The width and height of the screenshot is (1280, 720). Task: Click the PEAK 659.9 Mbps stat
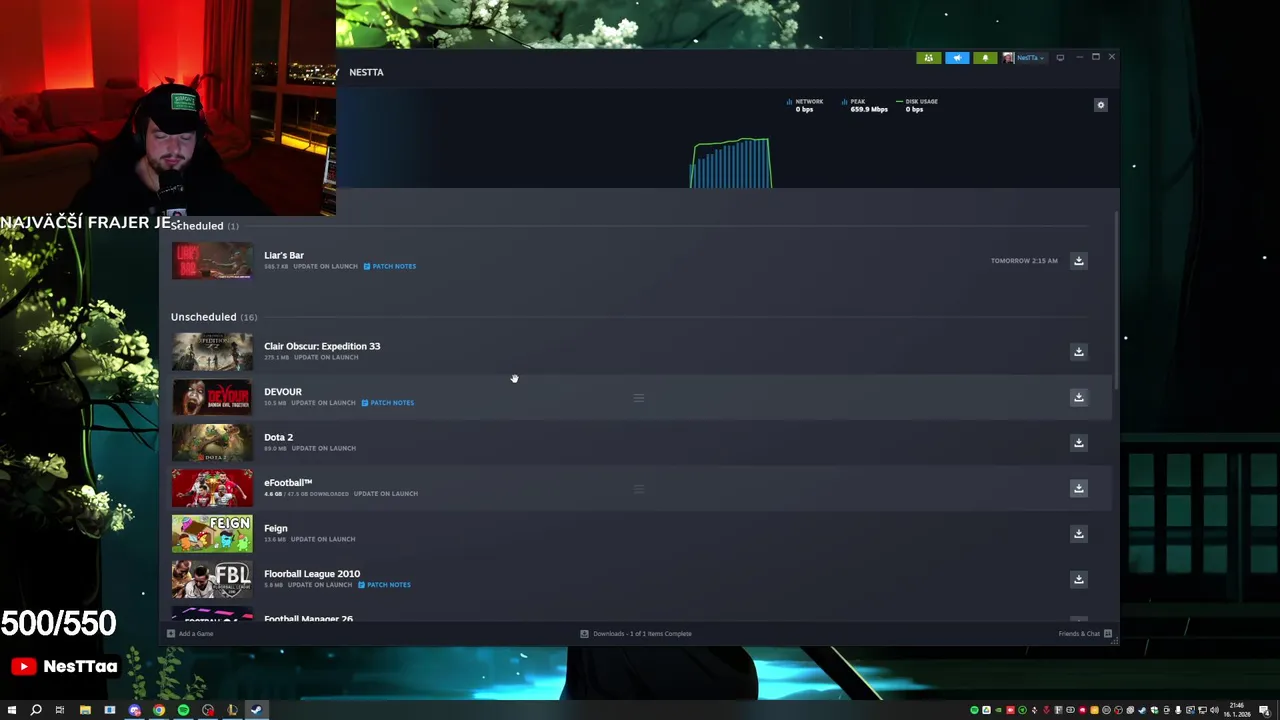pos(865,105)
